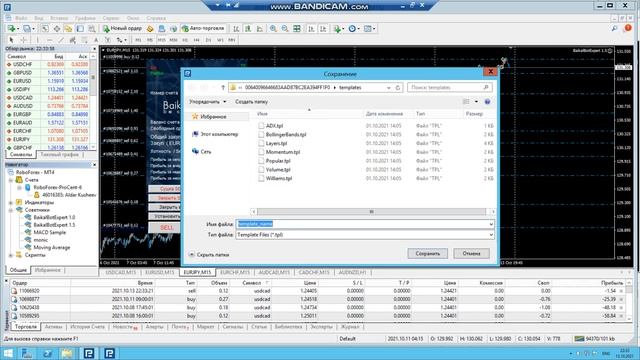Go up one folder in save dialog
Screen dimensions: 640x360
click(223, 87)
